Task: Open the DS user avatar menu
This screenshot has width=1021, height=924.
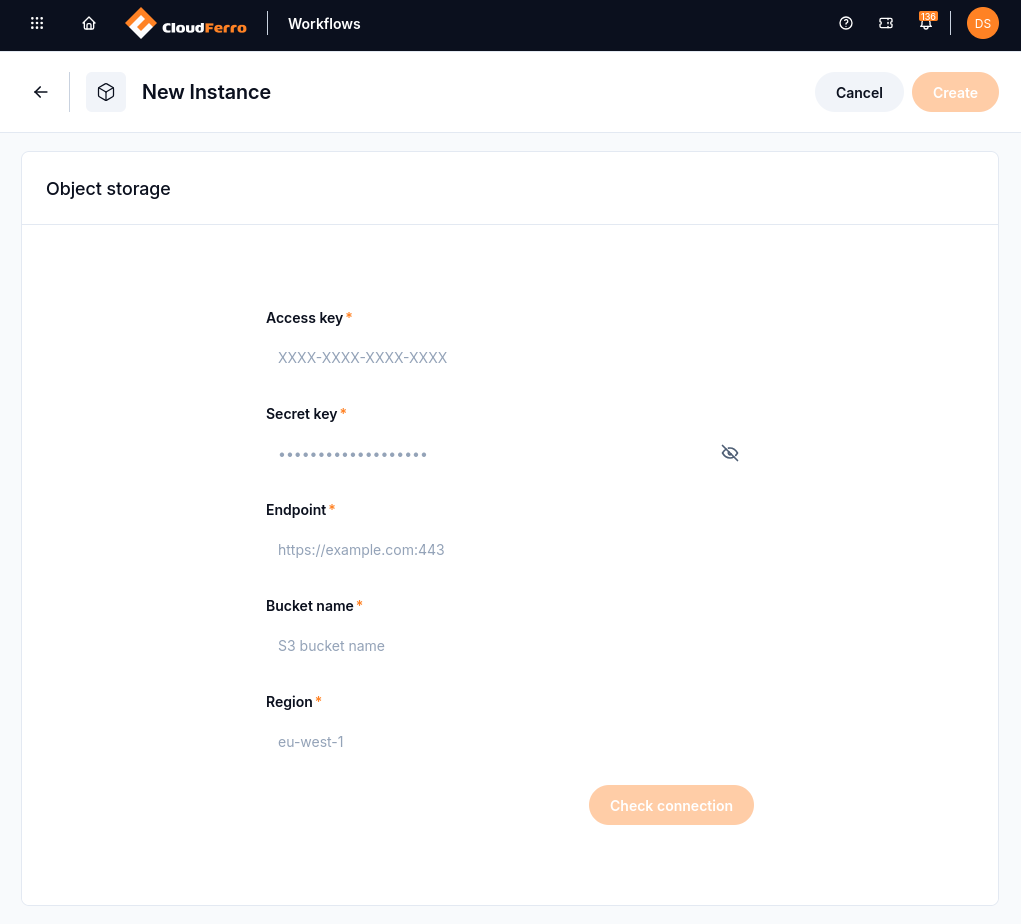Action: (x=983, y=23)
